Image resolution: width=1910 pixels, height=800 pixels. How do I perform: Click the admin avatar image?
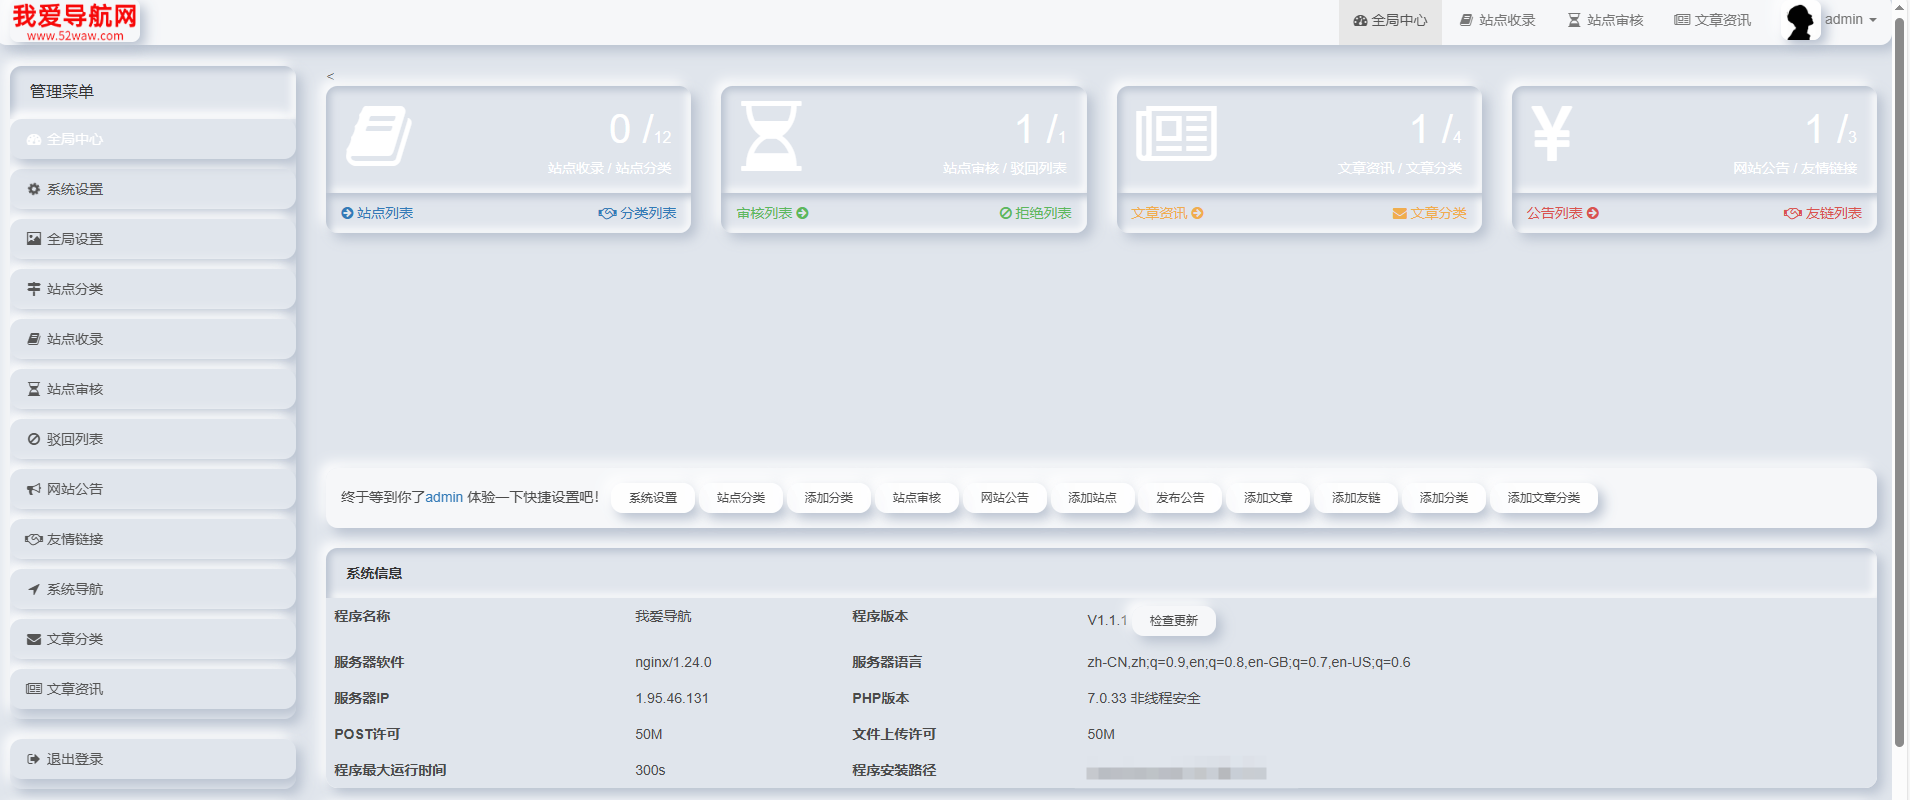coord(1799,21)
